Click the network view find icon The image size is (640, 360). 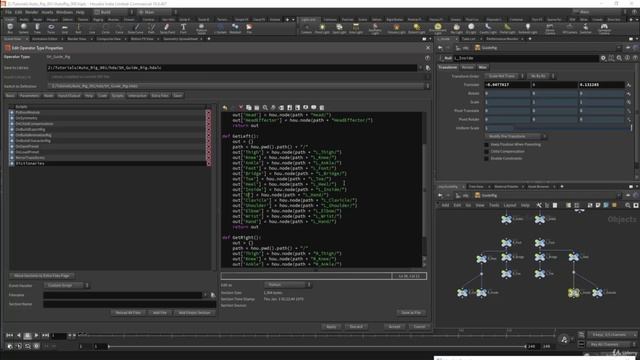[628, 205]
